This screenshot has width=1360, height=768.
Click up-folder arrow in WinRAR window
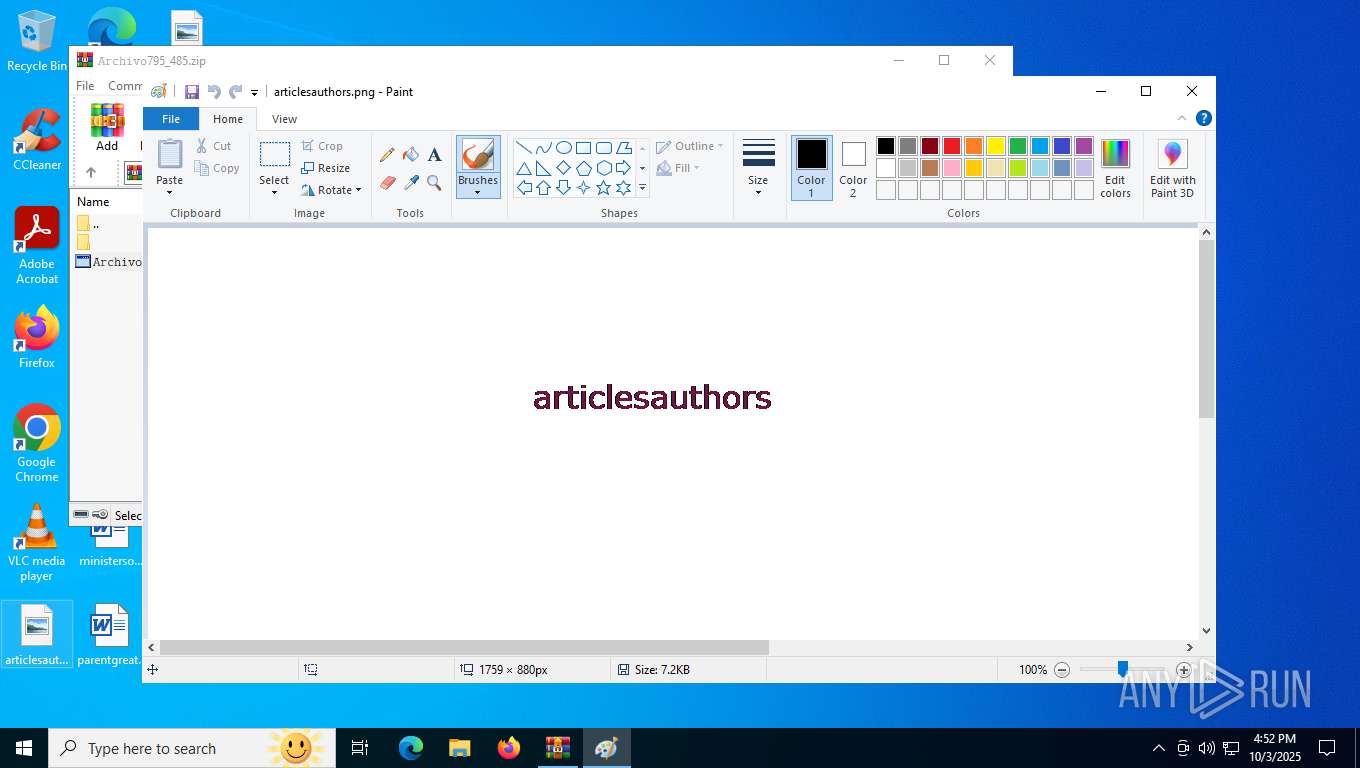pos(91,172)
